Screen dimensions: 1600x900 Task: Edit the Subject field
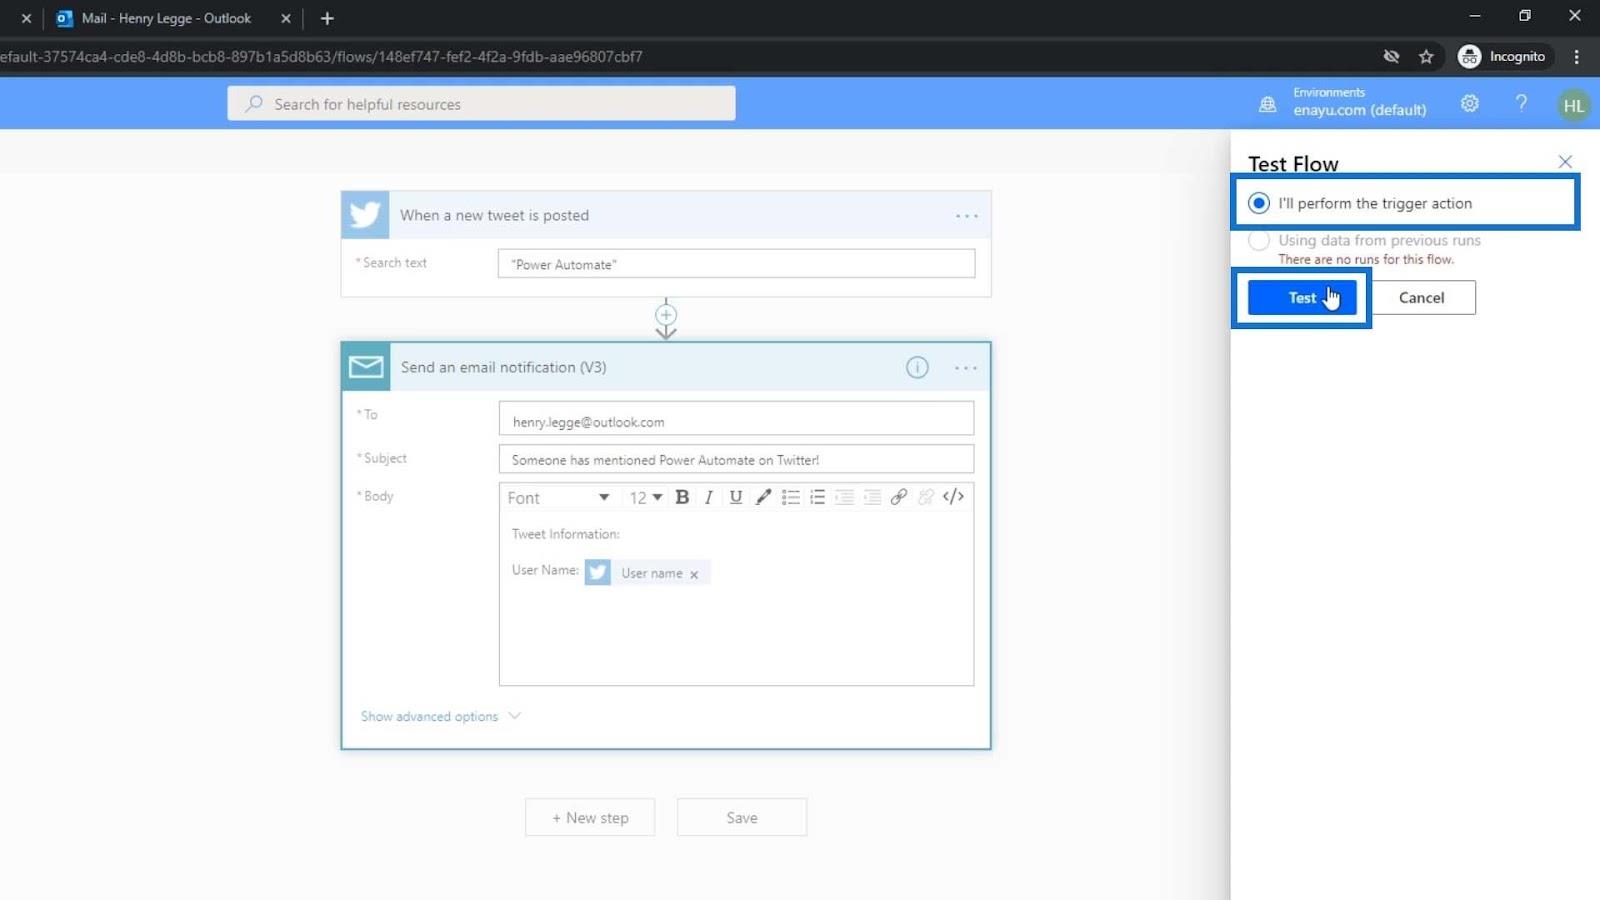(x=736, y=459)
